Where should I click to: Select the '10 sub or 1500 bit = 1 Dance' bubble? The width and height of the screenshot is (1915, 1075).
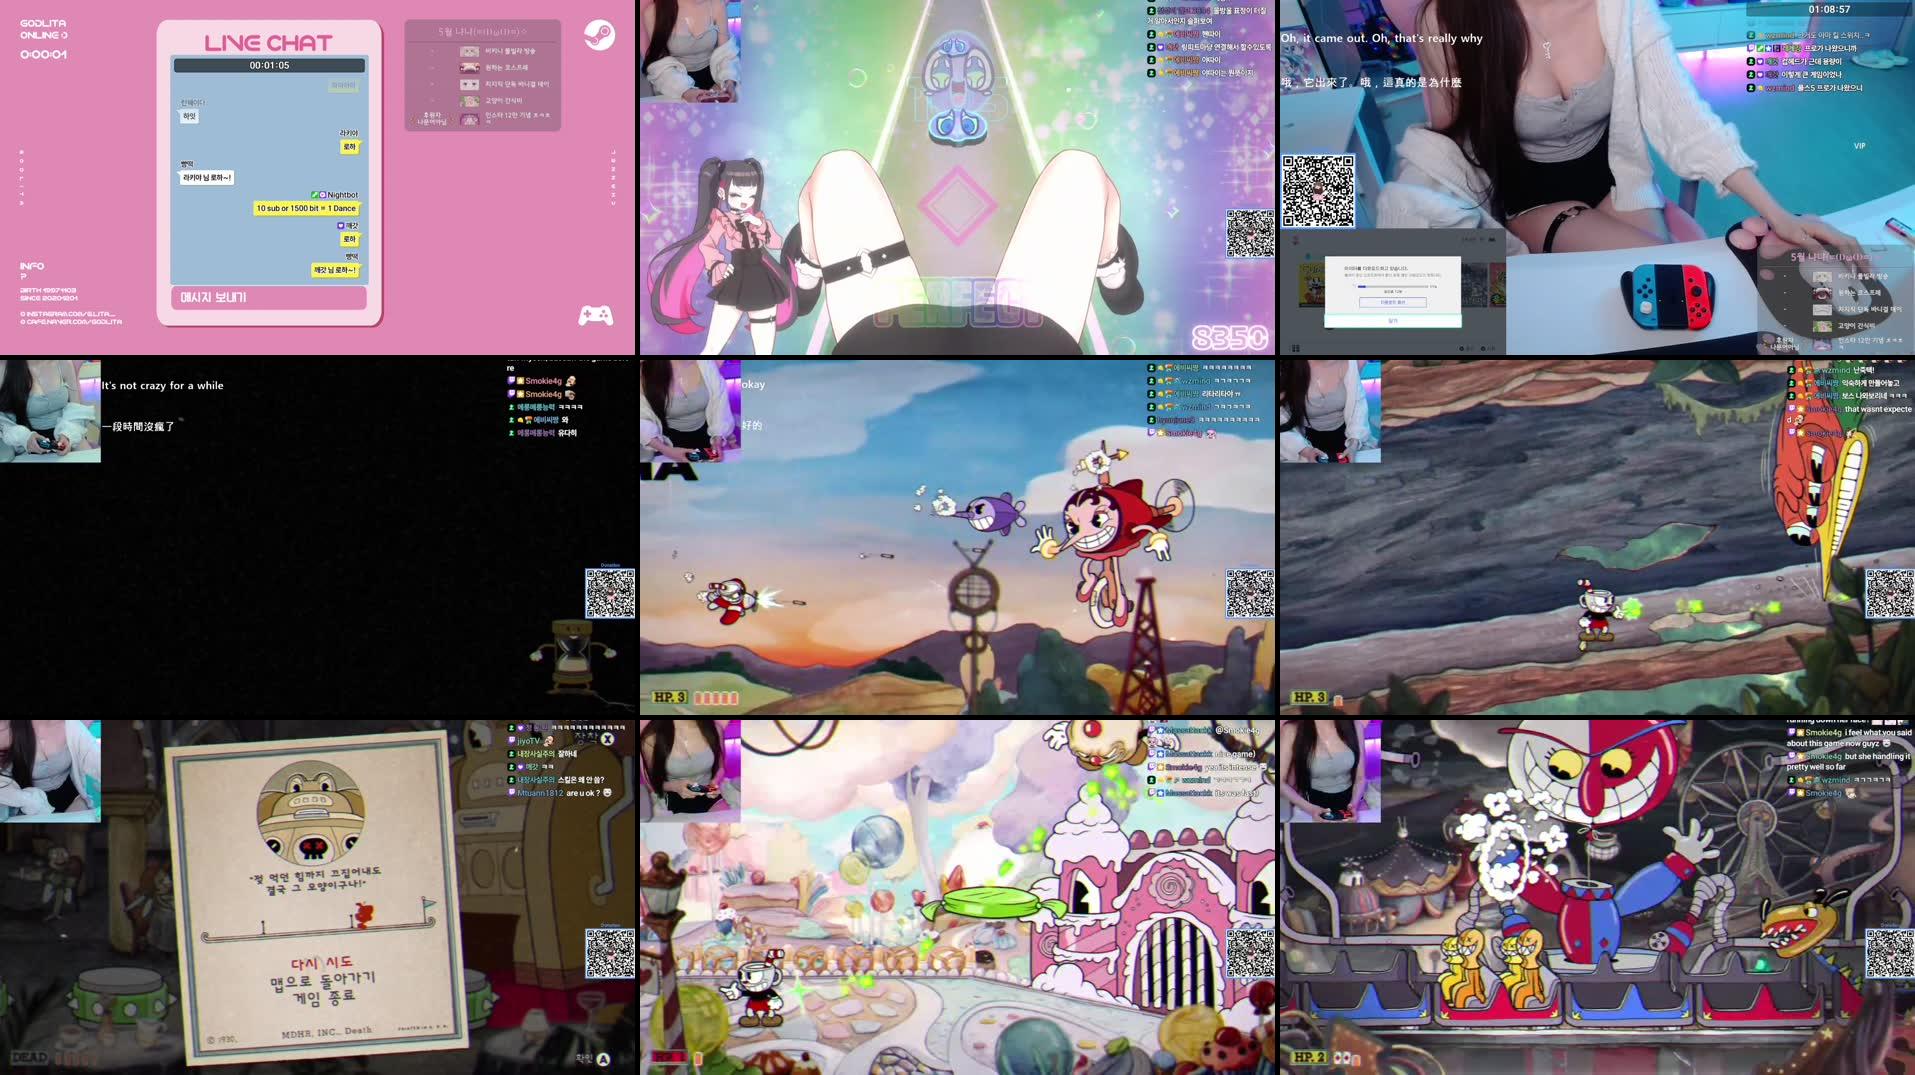[x=306, y=208]
